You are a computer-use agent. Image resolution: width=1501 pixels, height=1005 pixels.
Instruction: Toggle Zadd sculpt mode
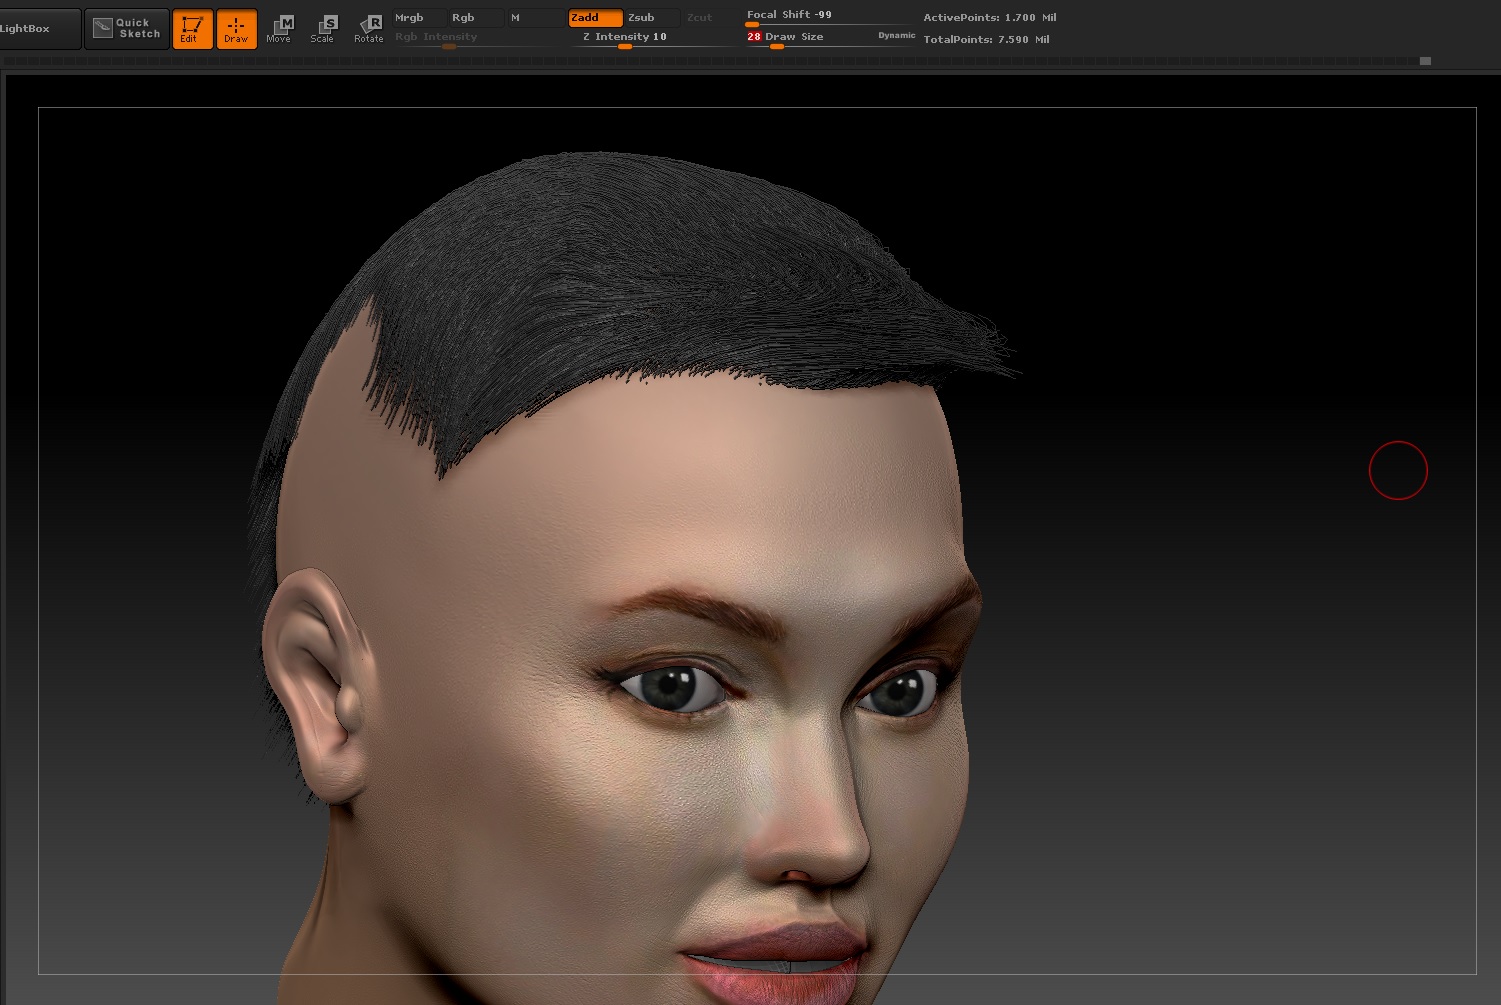pyautogui.click(x=594, y=18)
